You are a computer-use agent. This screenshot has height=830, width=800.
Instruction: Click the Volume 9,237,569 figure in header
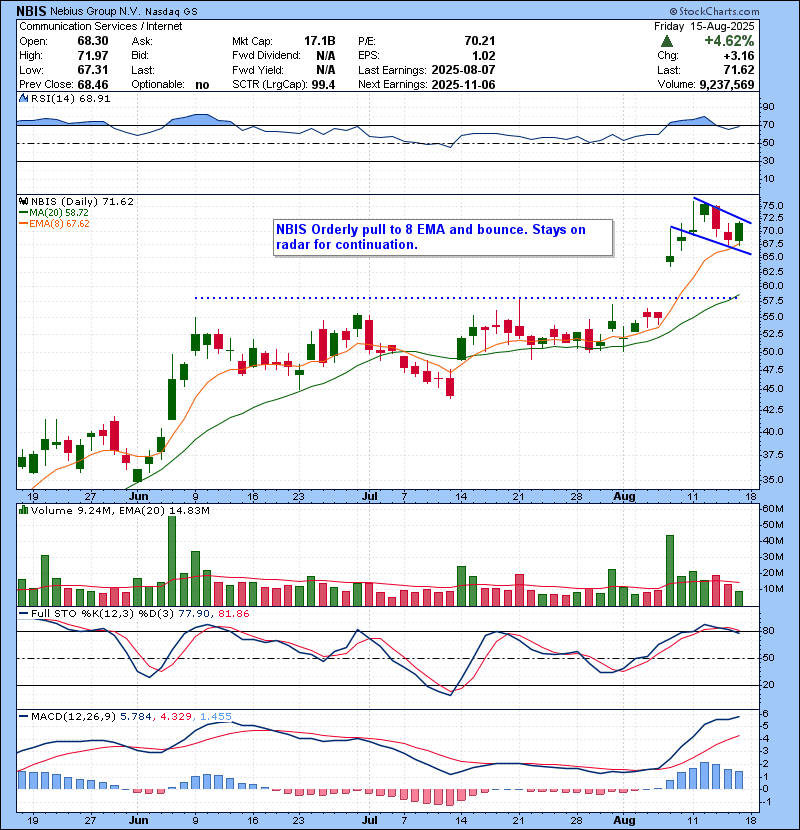727,84
